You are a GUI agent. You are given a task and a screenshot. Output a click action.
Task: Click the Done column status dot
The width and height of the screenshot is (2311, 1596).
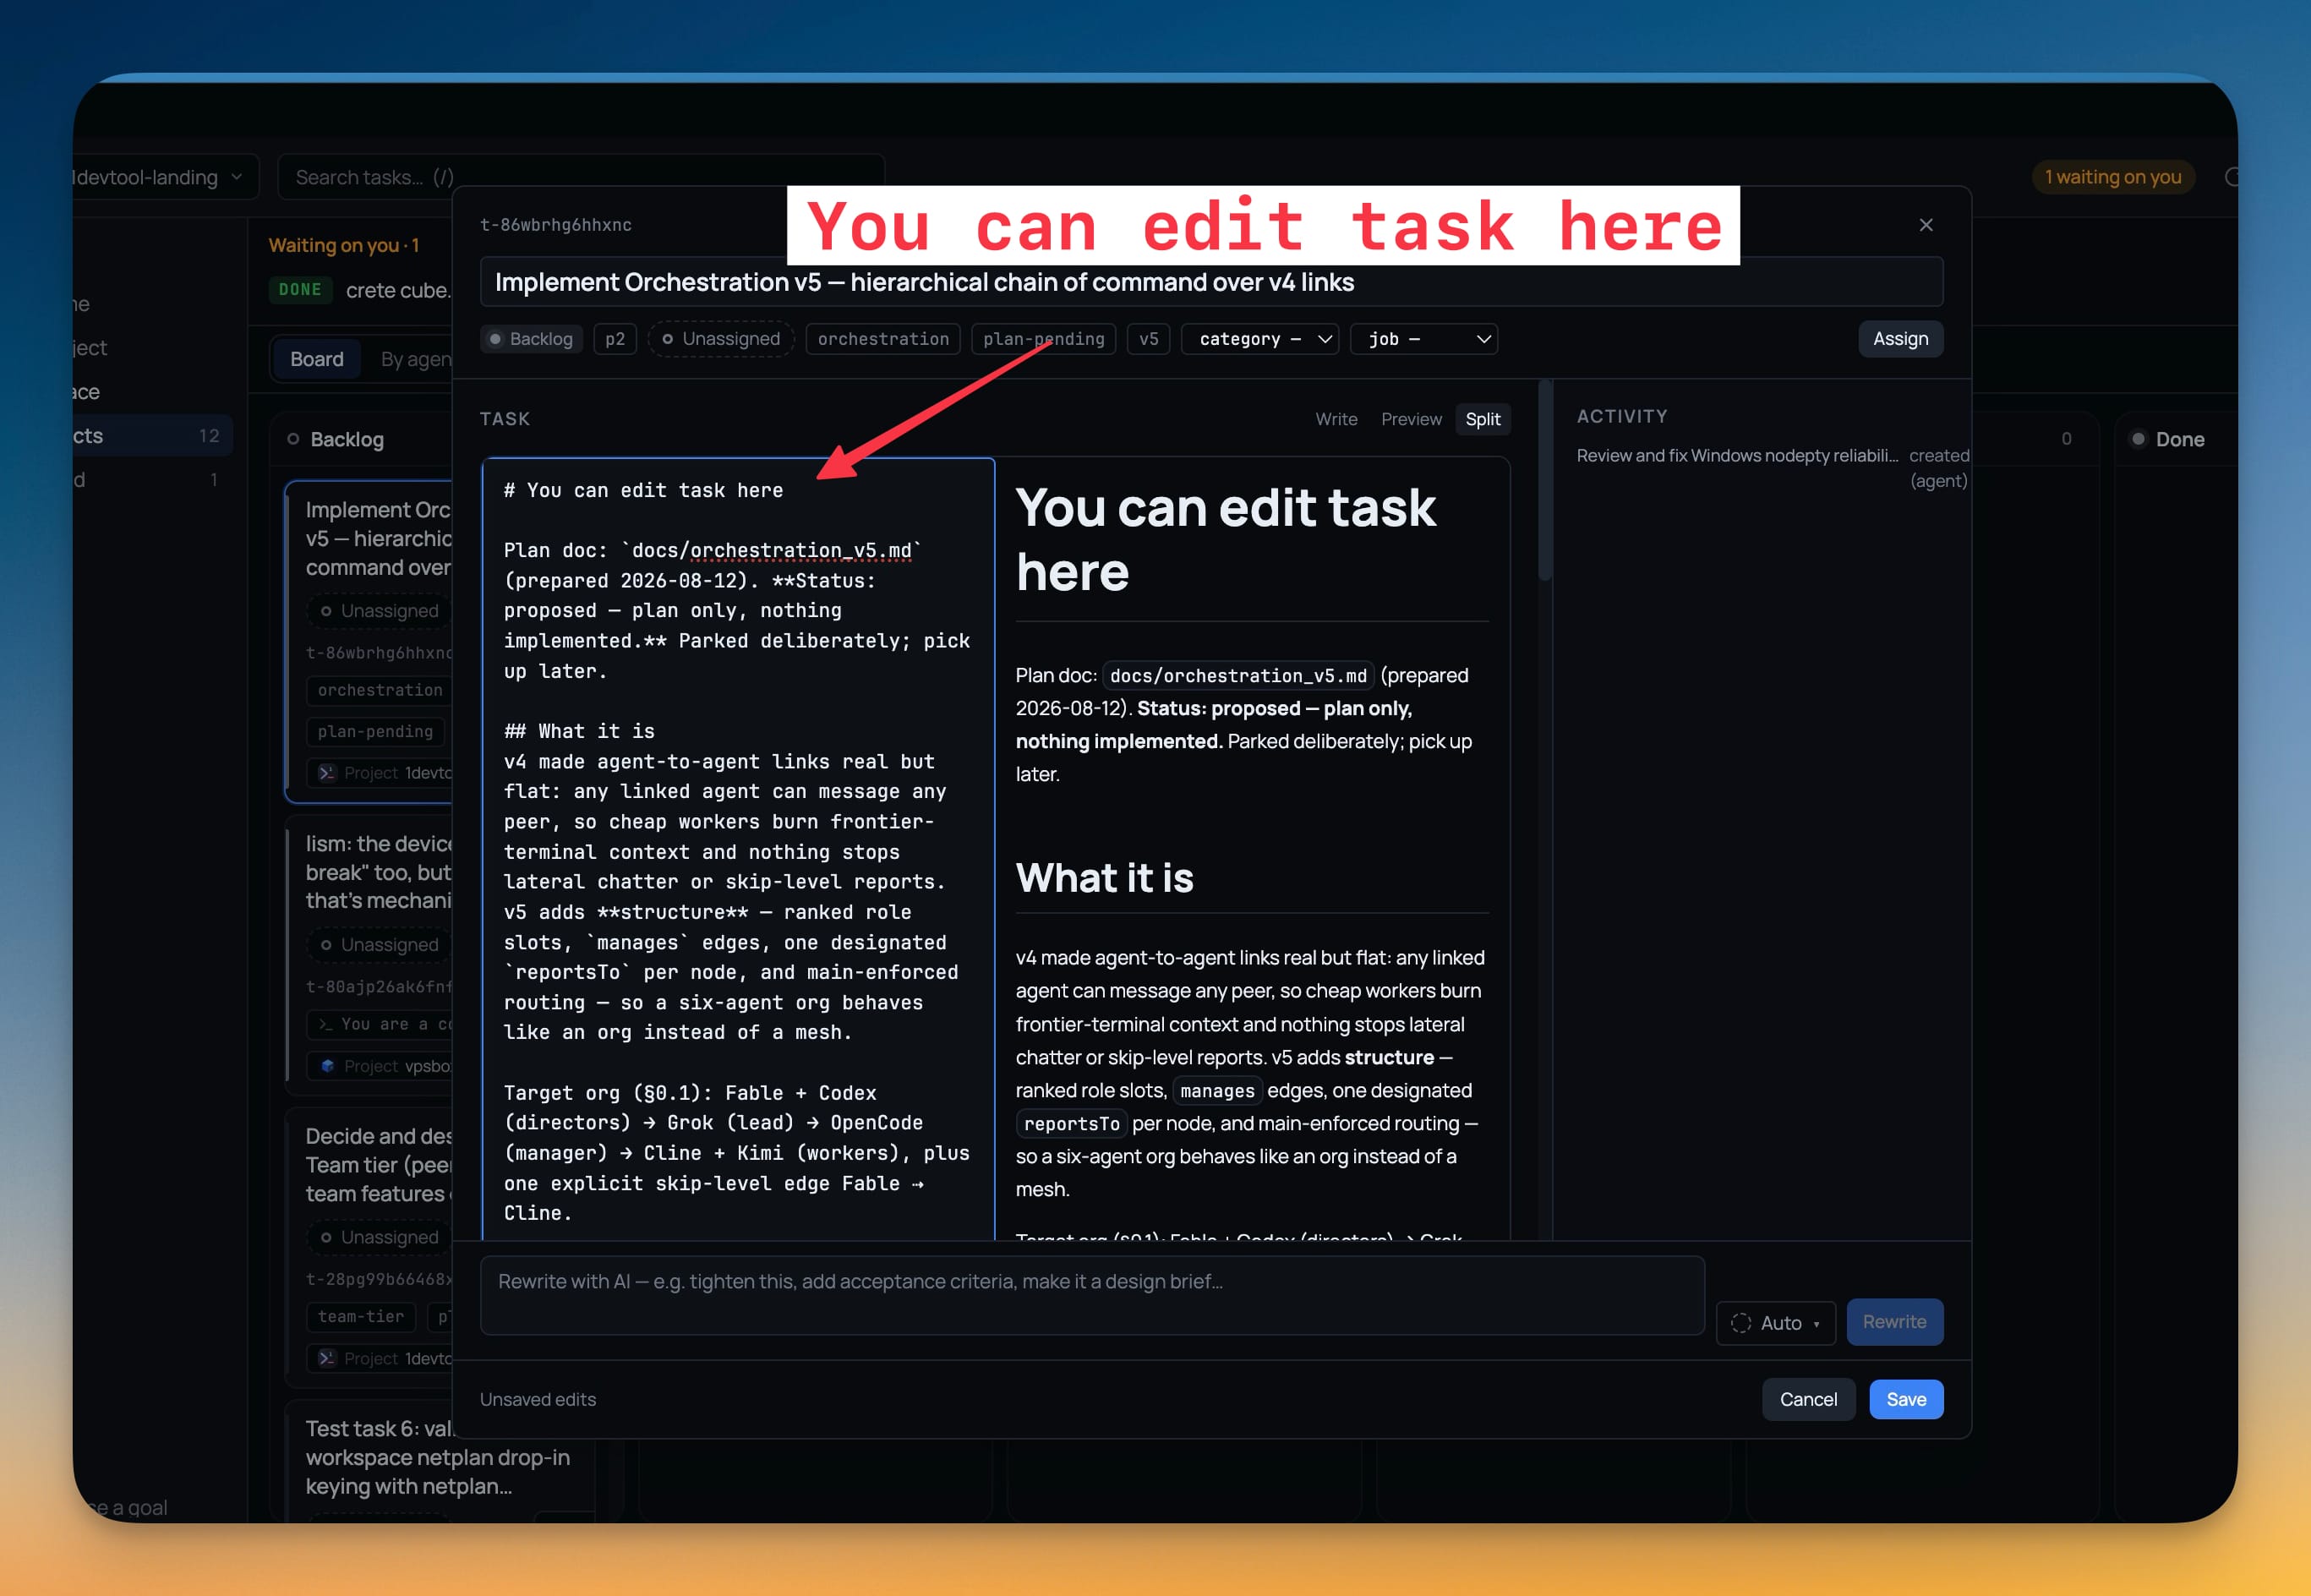pos(2138,439)
